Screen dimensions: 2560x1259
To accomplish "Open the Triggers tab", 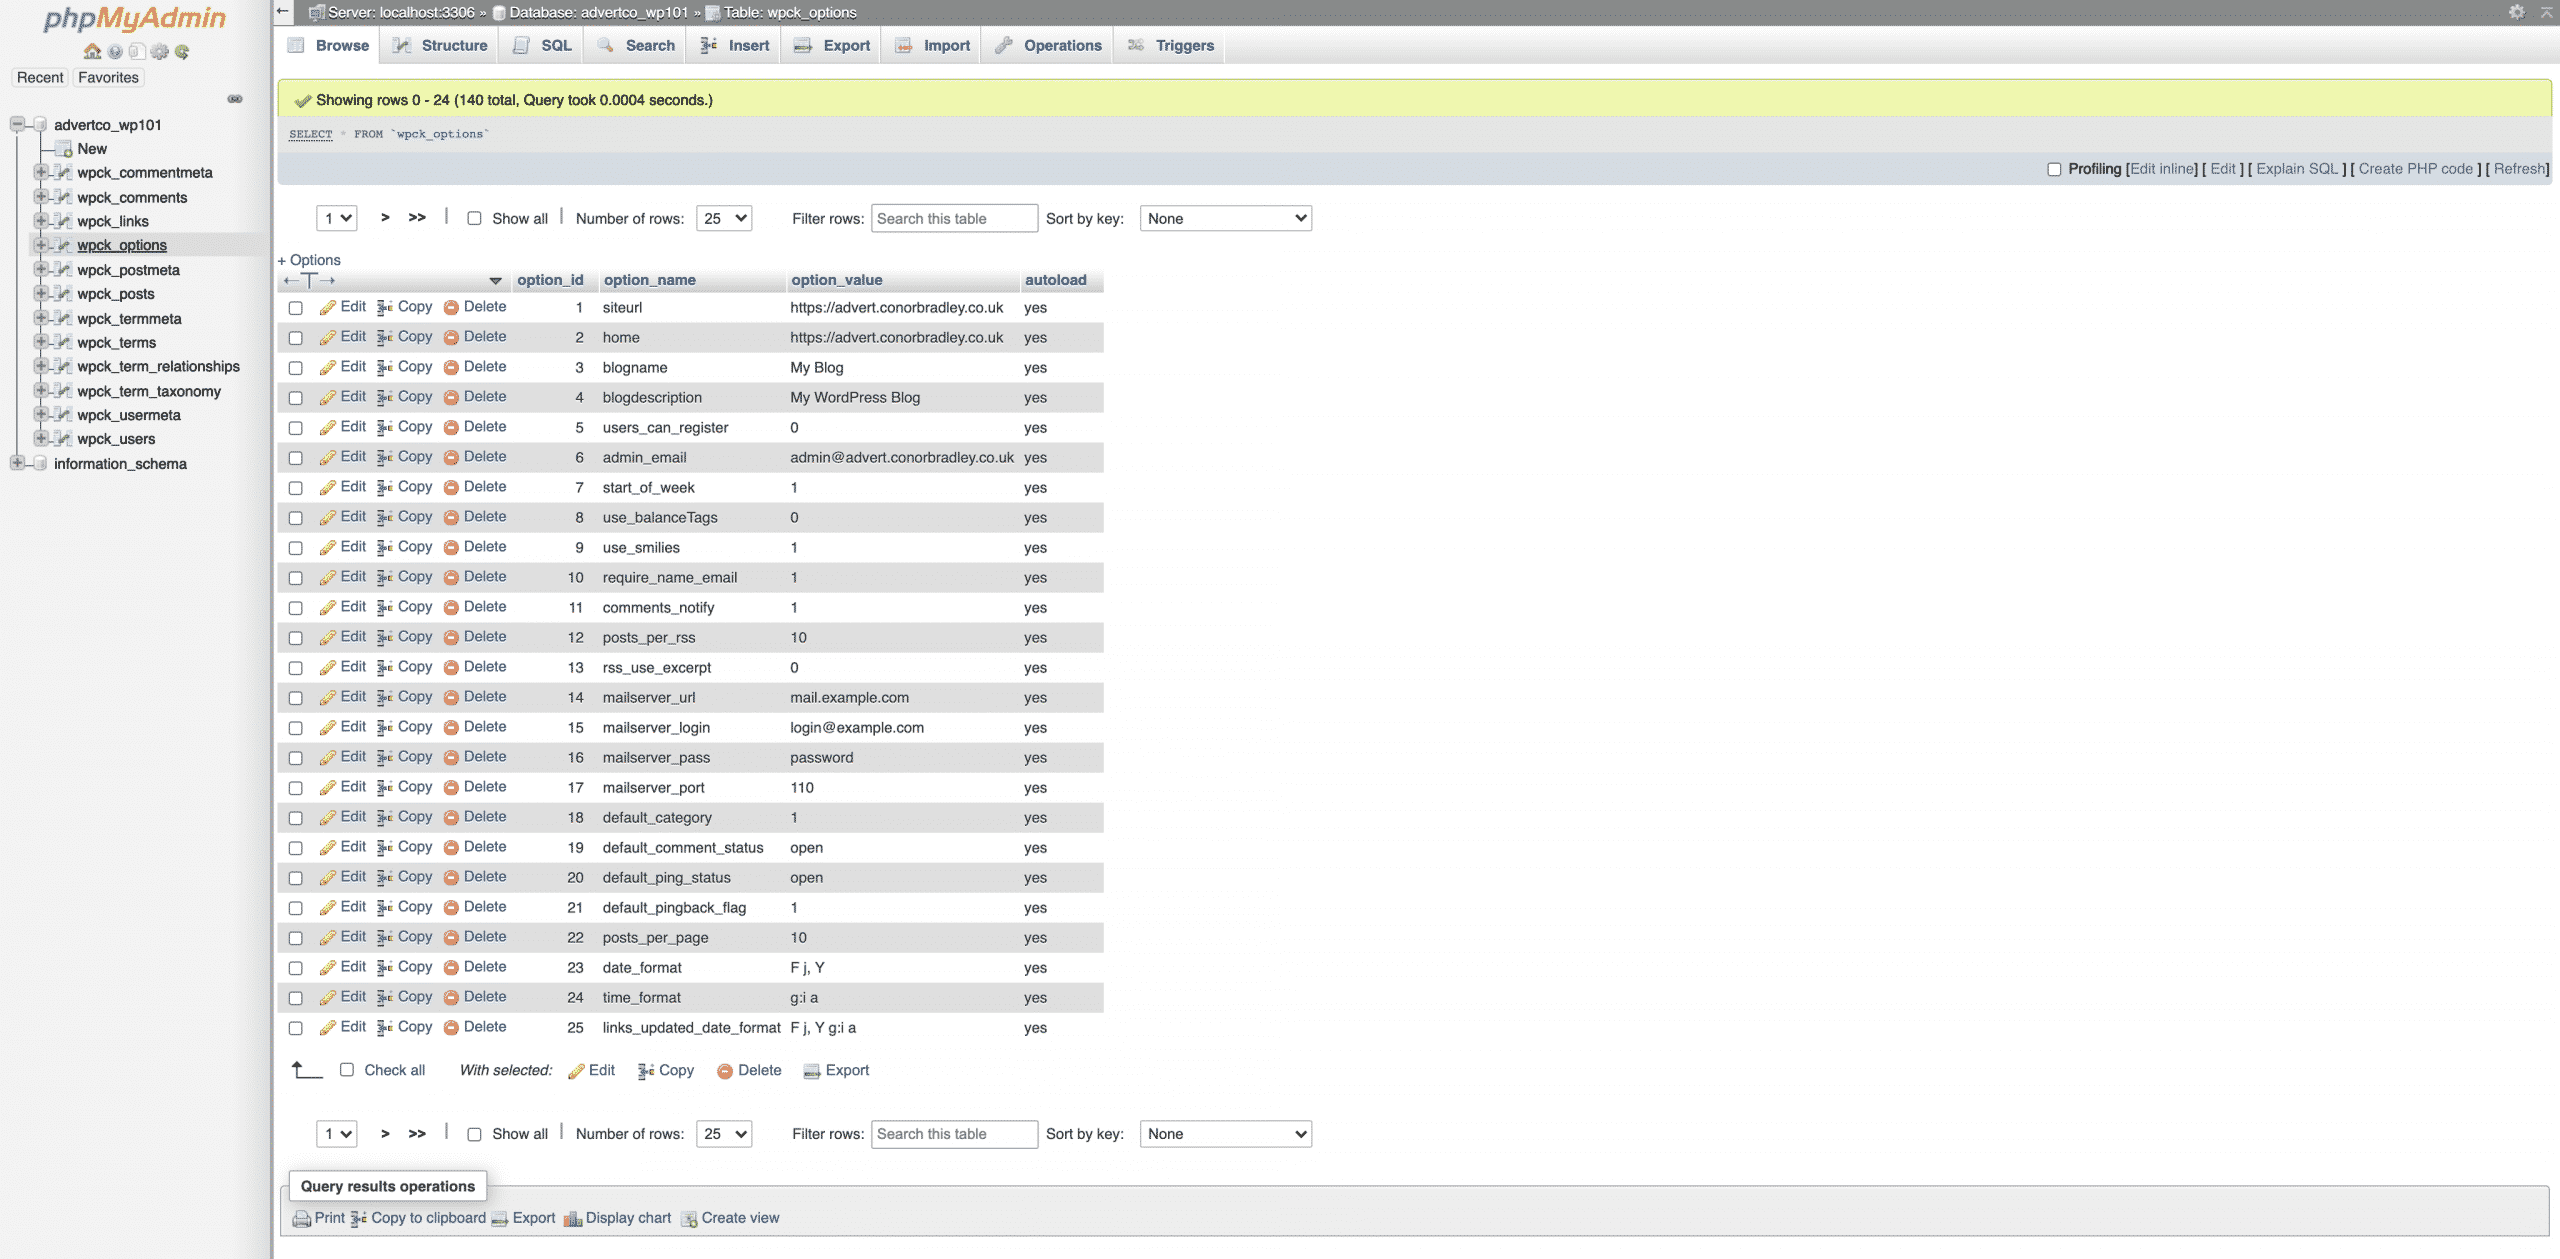I will (1171, 46).
